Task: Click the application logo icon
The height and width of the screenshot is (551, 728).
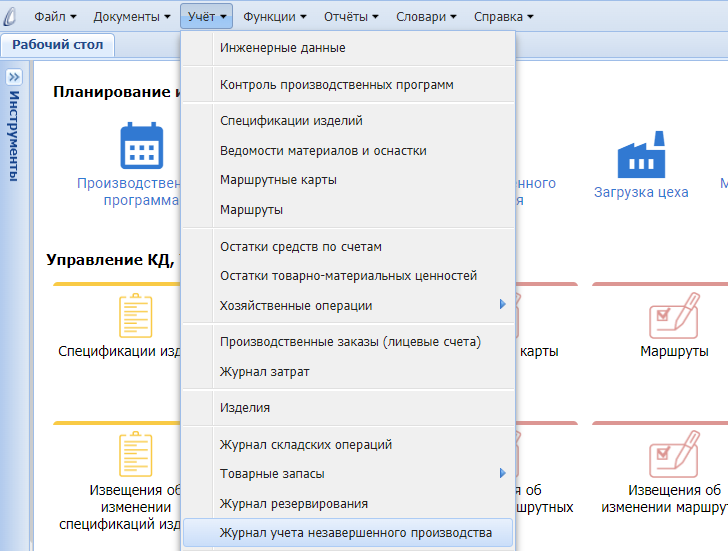Action: [14, 16]
